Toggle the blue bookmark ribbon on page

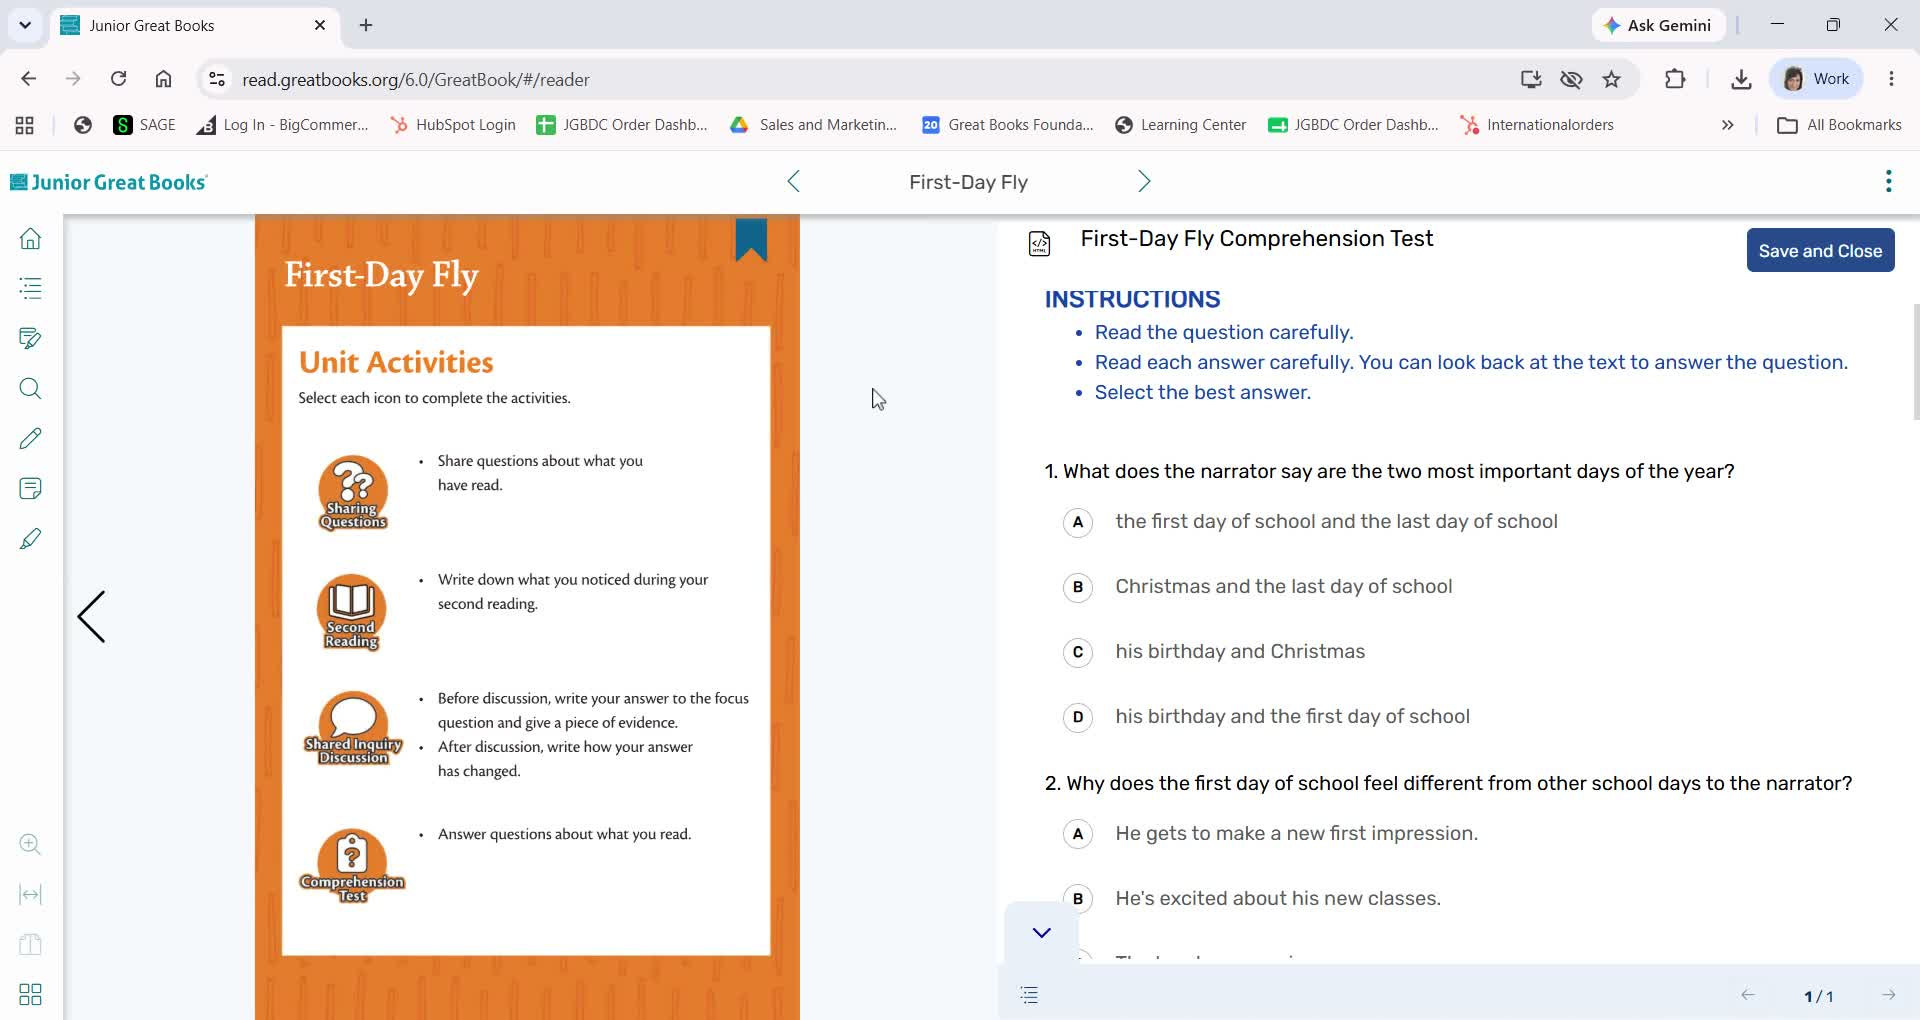[751, 240]
